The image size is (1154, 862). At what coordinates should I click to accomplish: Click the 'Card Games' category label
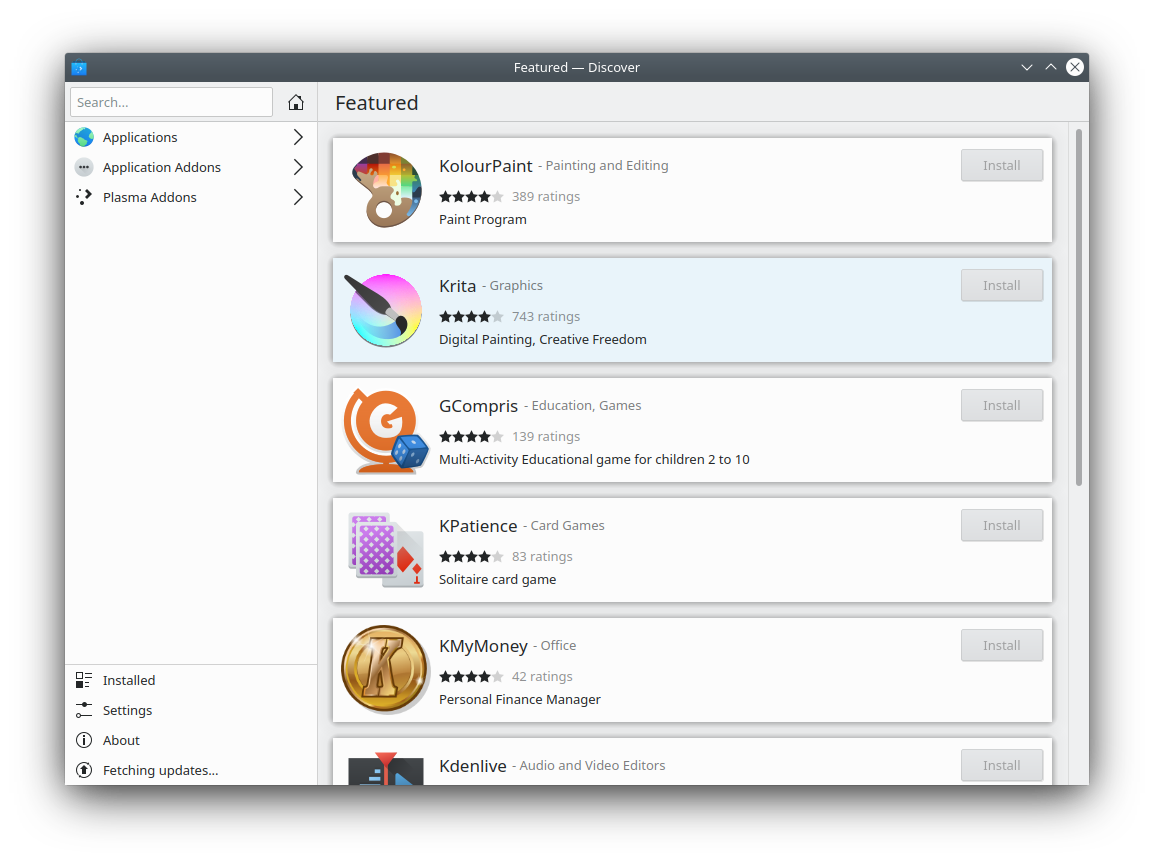tap(567, 526)
